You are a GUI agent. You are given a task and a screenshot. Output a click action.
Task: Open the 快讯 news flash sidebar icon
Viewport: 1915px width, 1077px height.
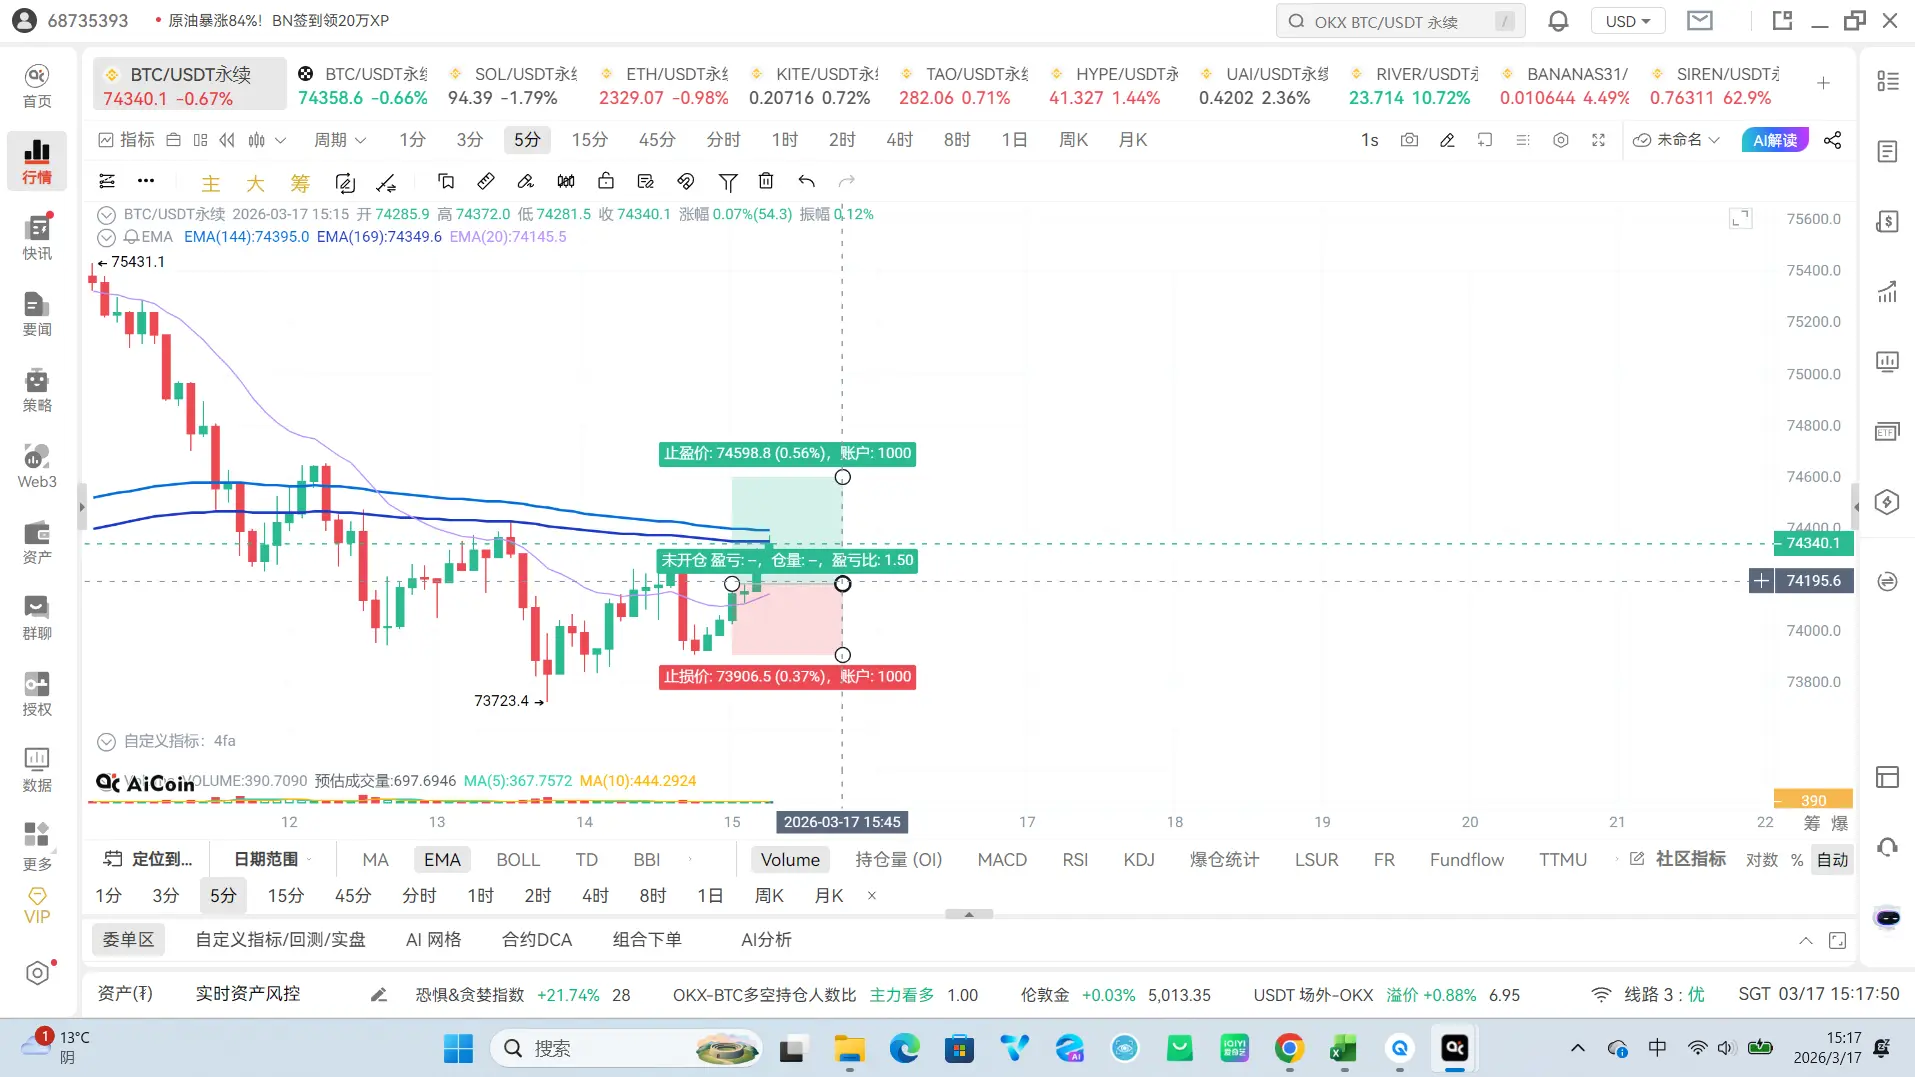pos(37,237)
